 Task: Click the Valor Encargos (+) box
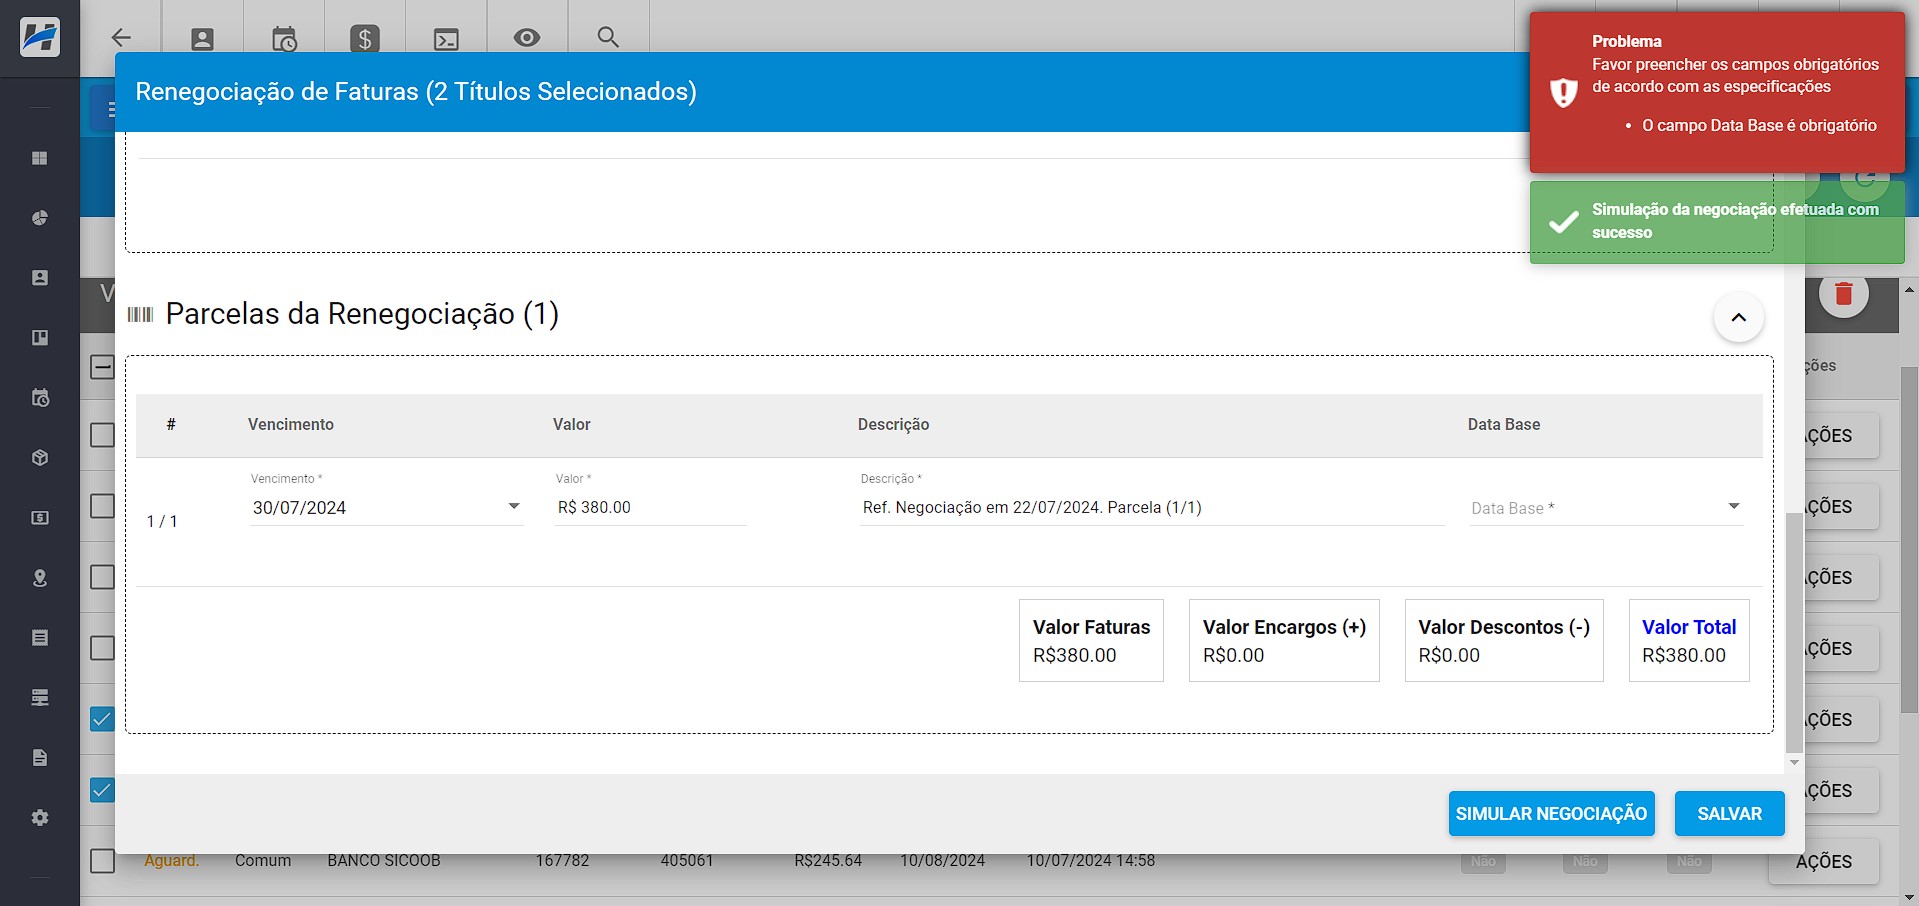coord(1284,641)
